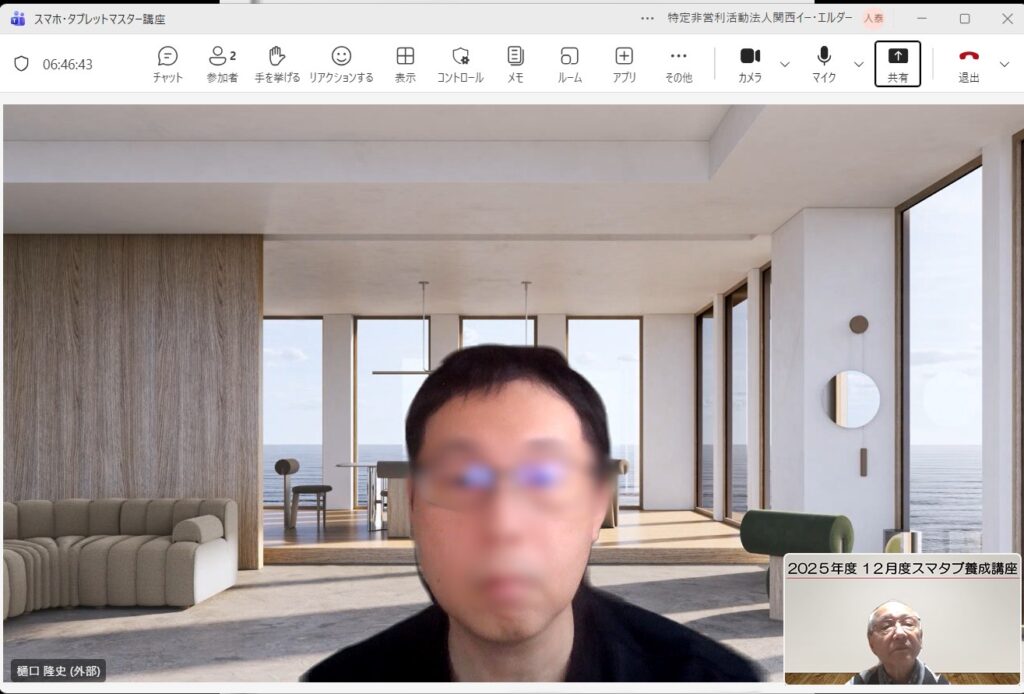Screen dimensions: 1024x694
Task: Leave meeting with 退出 button
Action: 969,64
